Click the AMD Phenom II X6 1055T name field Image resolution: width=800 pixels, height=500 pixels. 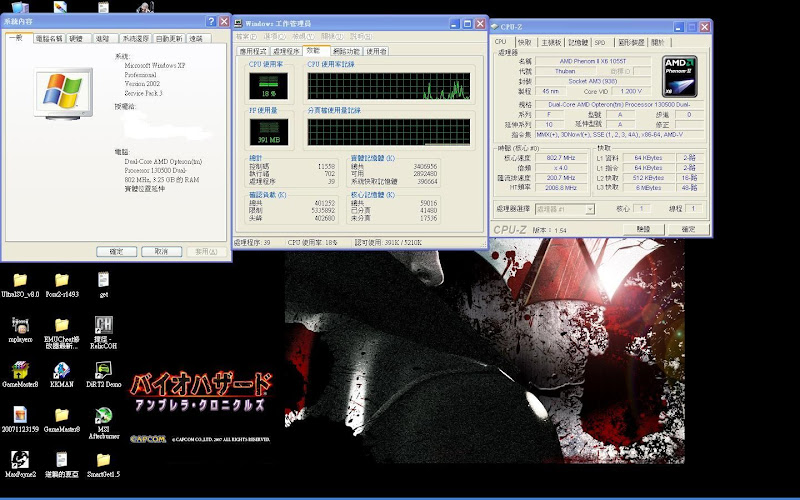(x=593, y=61)
